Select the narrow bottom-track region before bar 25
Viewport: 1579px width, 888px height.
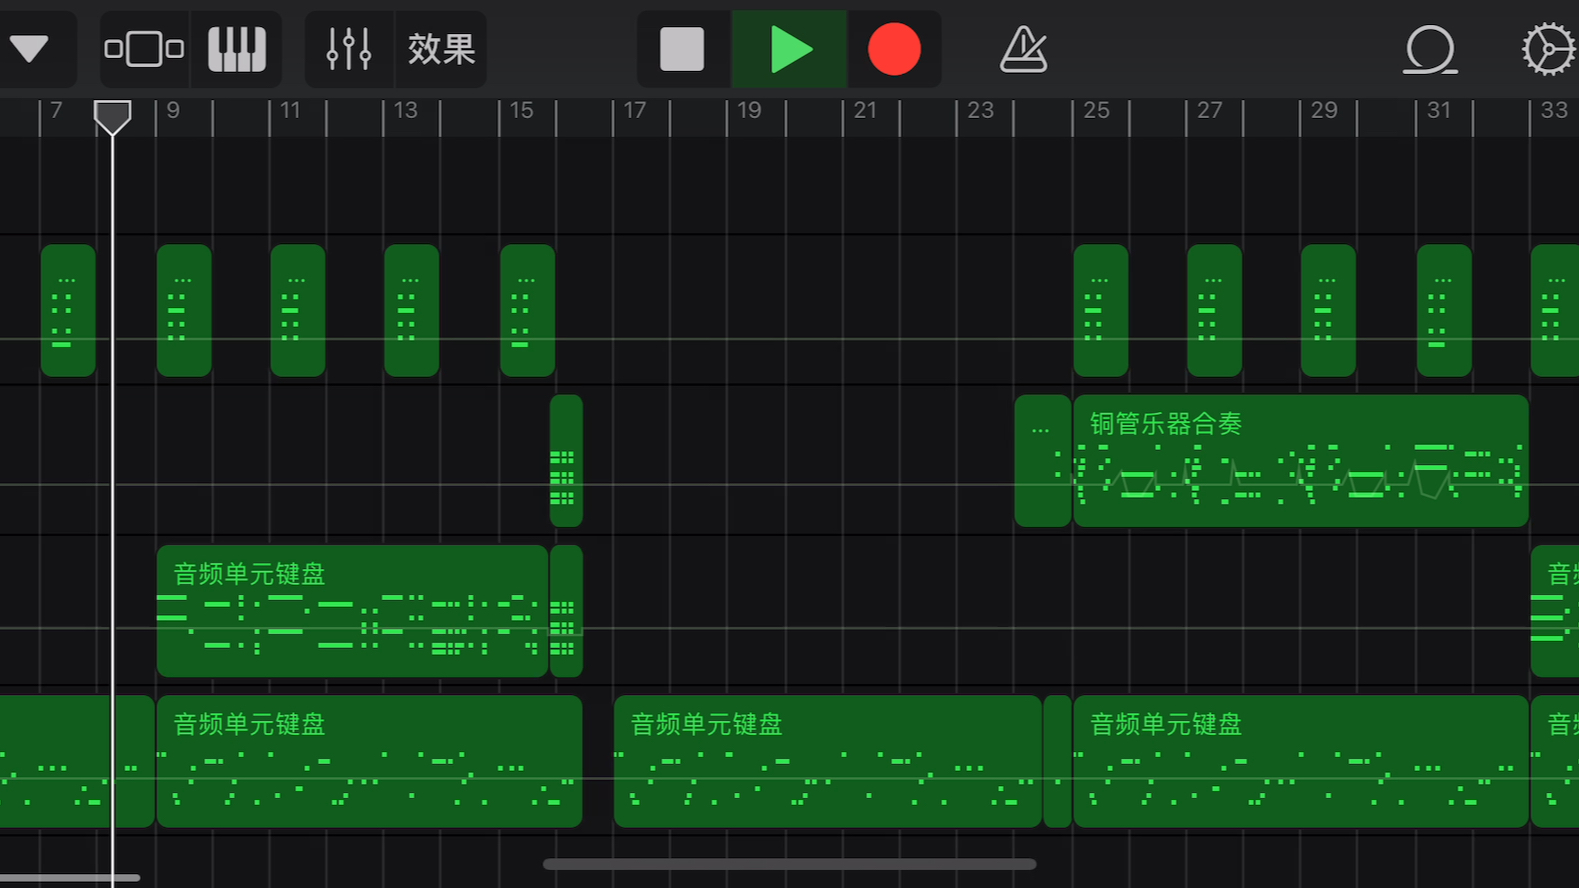(x=1058, y=761)
